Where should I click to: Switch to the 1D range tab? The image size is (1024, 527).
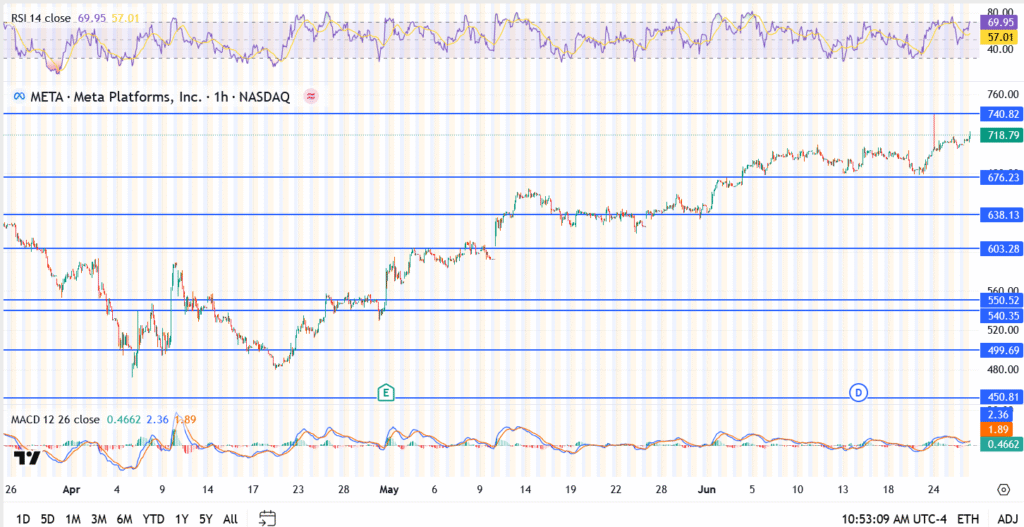point(23,519)
